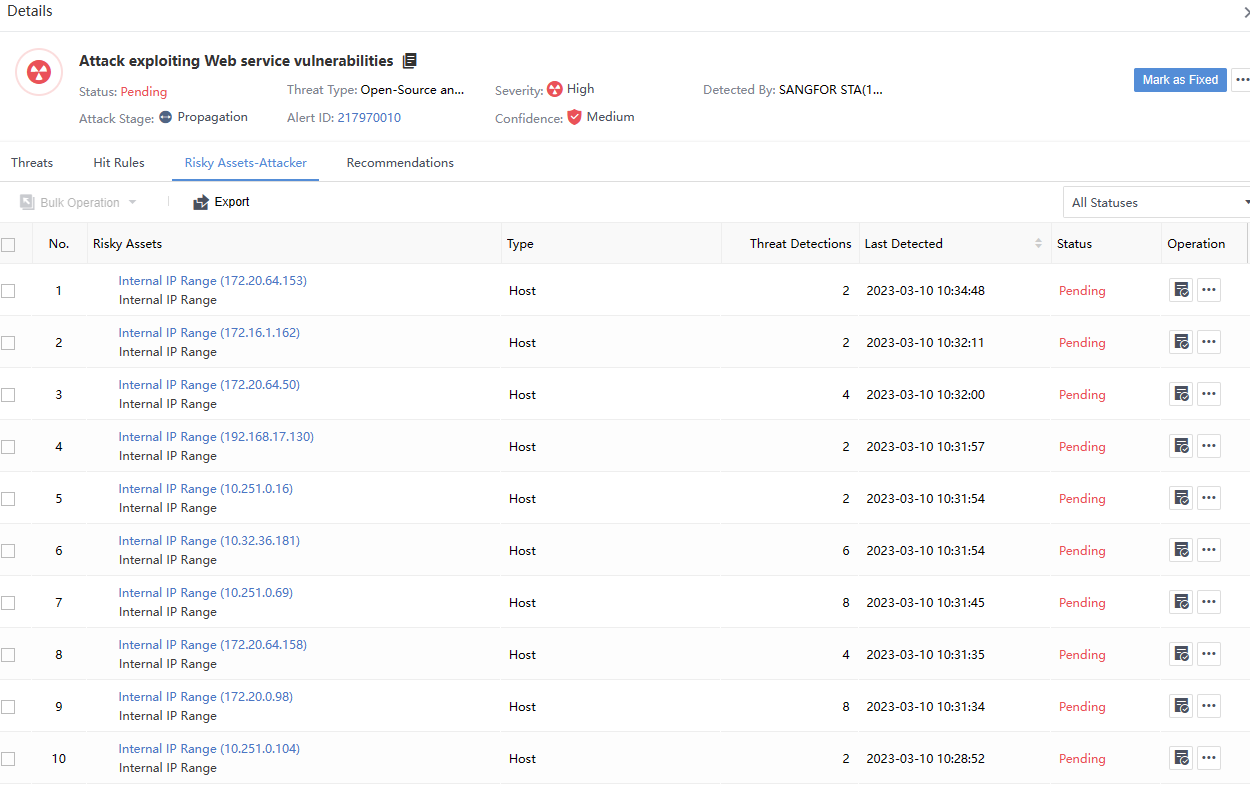This screenshot has width=1250, height=796.
Task: Open the Recommendations tab
Action: pos(400,163)
